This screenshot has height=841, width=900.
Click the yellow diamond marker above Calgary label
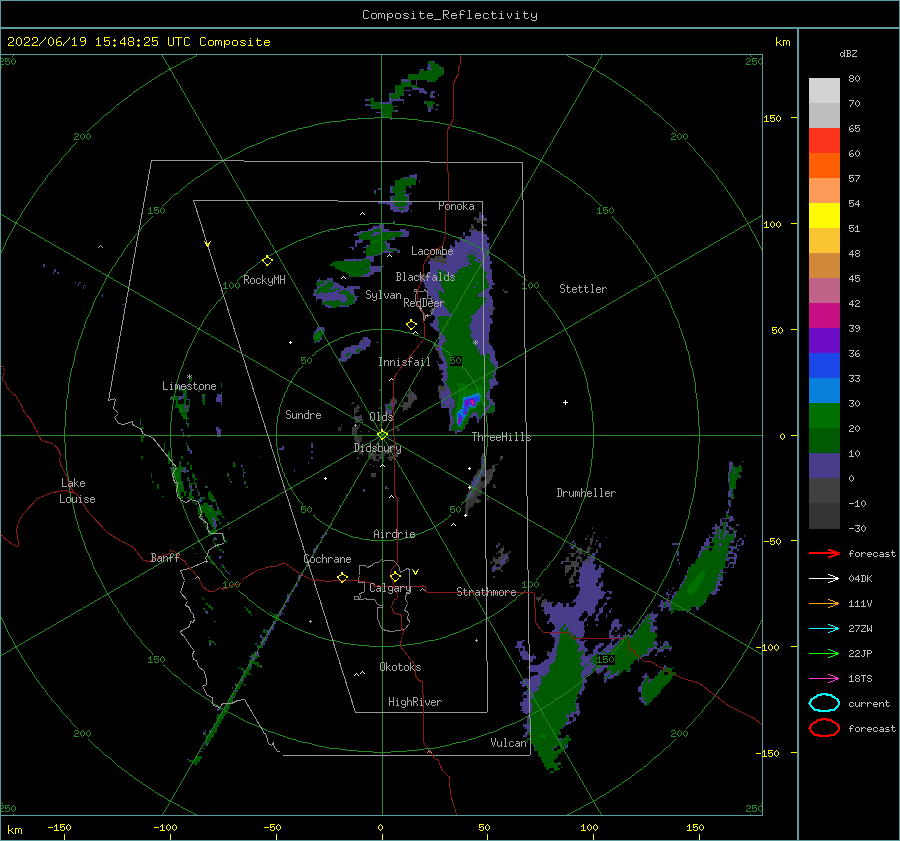395,576
